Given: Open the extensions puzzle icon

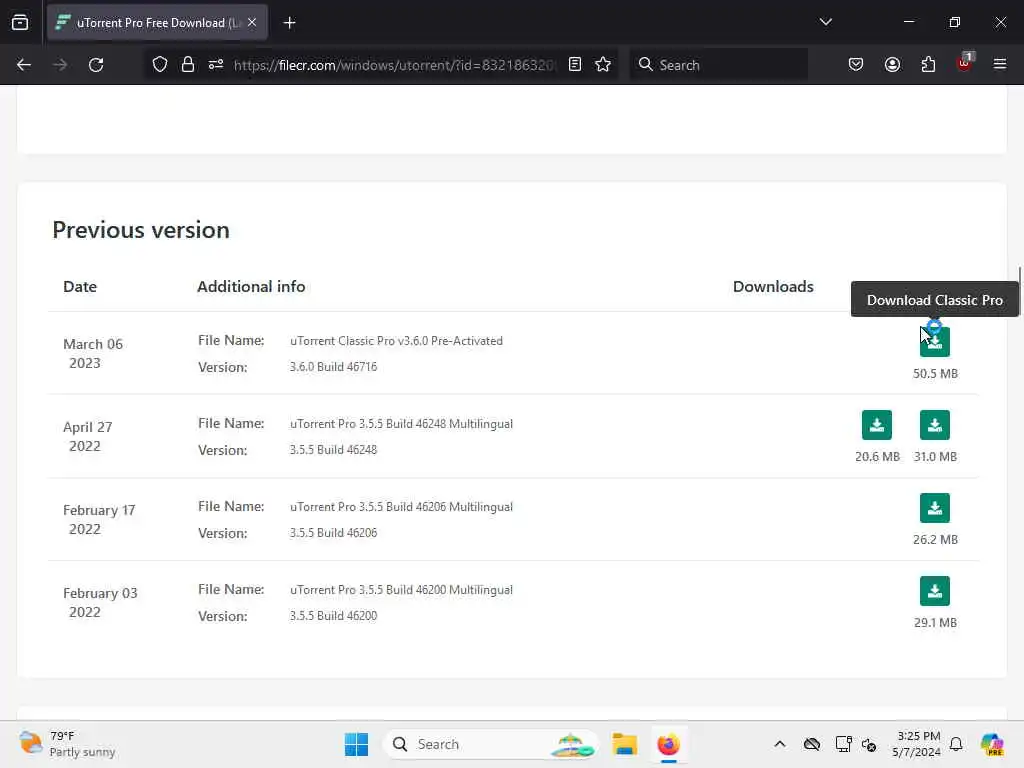Looking at the screenshot, I should (x=928, y=64).
